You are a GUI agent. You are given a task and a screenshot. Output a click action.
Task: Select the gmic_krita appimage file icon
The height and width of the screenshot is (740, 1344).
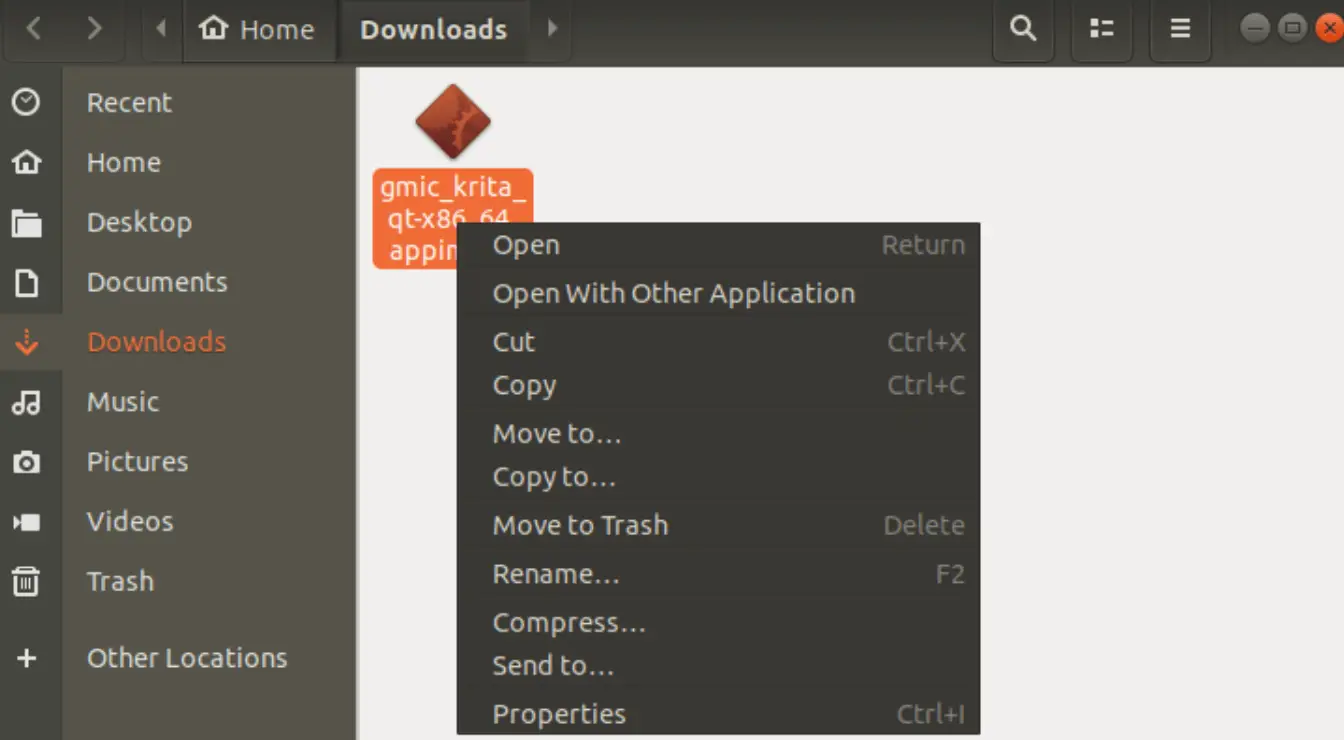(453, 122)
